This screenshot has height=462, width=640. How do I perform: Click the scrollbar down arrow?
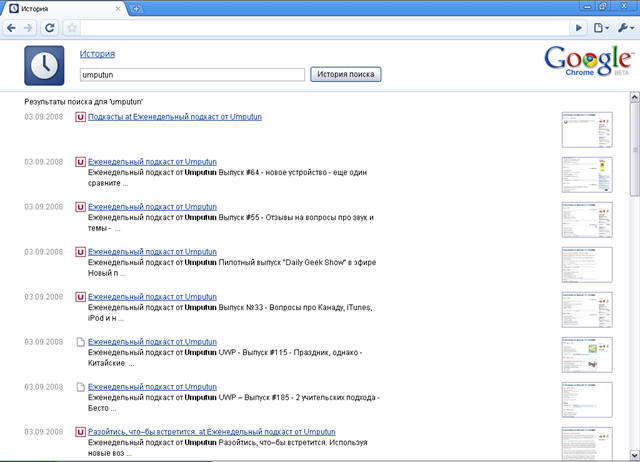tap(635, 455)
